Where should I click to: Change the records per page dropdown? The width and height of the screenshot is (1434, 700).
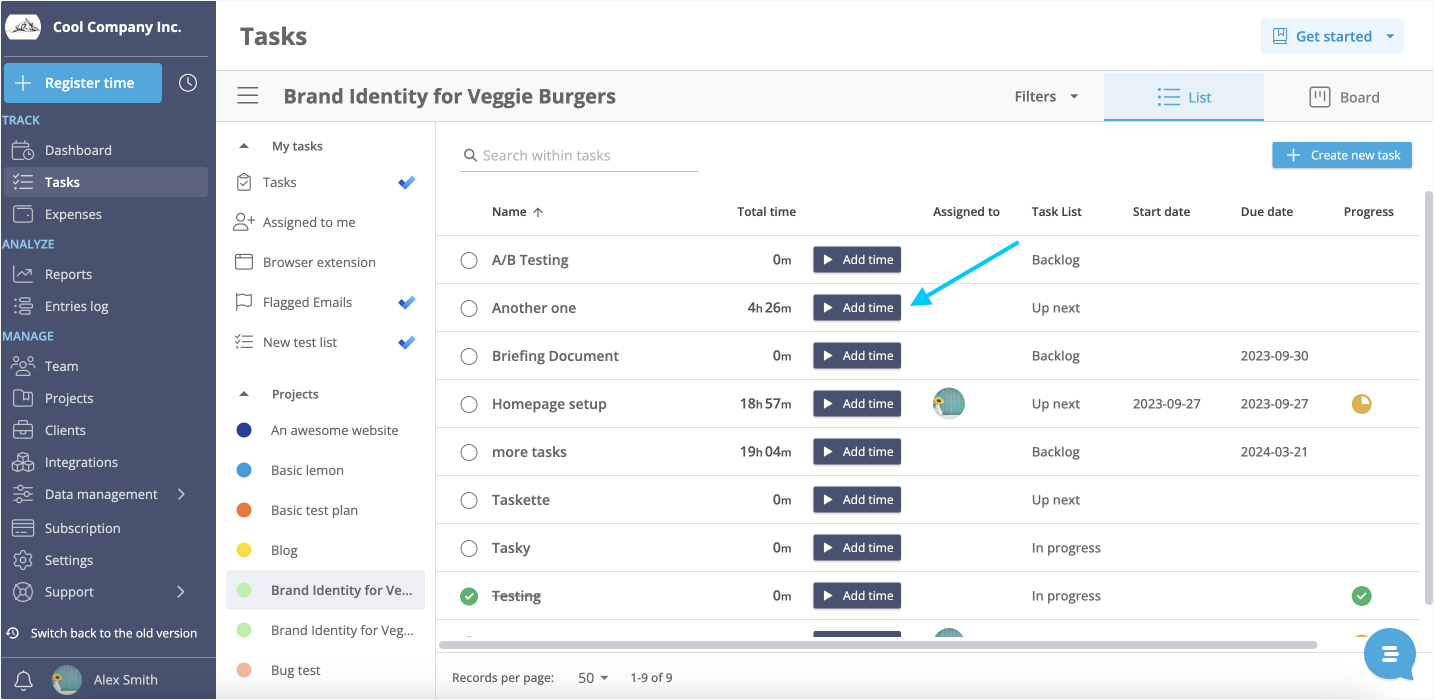[593, 678]
